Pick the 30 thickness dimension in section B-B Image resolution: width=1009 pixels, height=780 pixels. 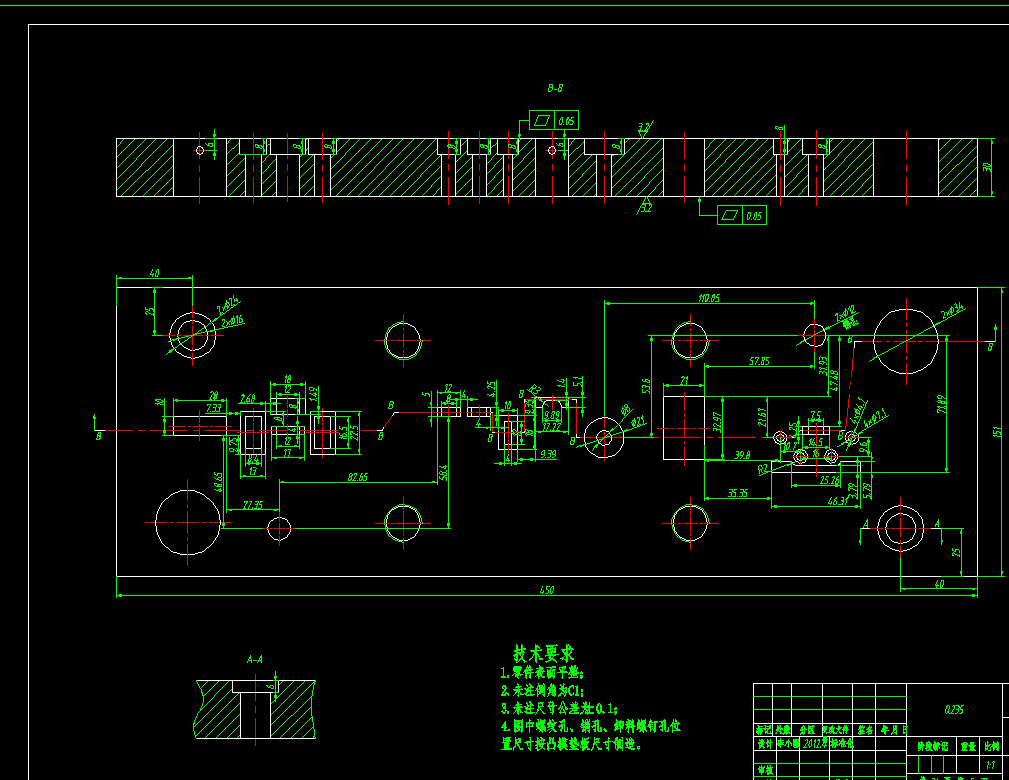pos(987,167)
